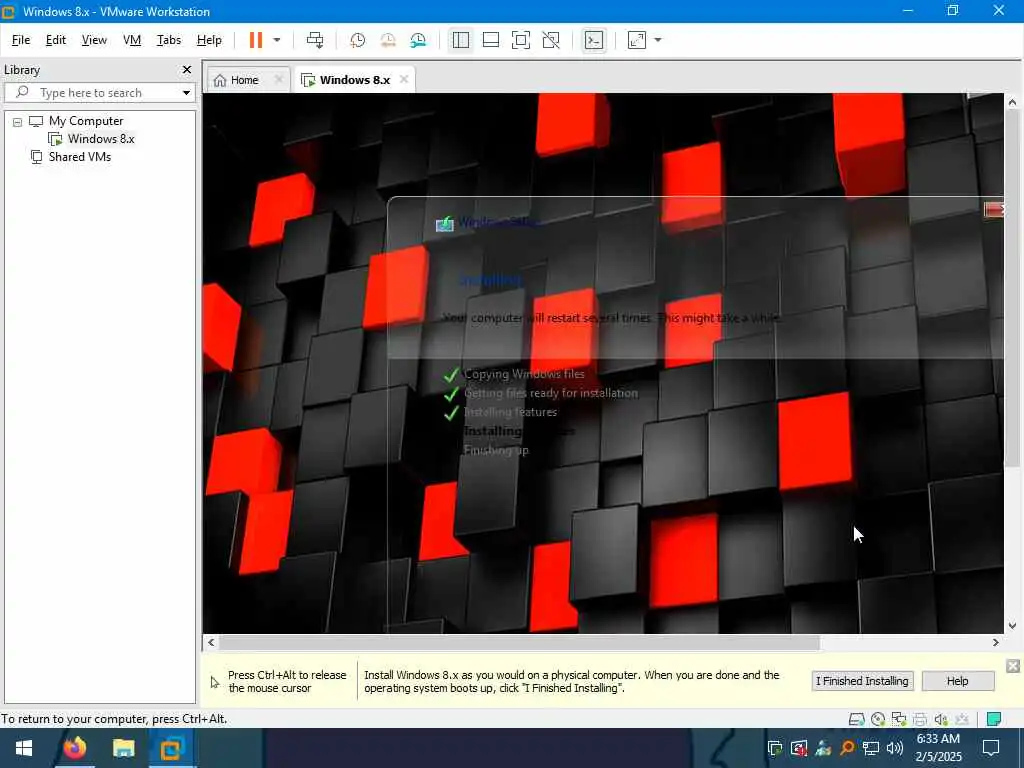Open the power options dropdown next to pause

pos(277,40)
